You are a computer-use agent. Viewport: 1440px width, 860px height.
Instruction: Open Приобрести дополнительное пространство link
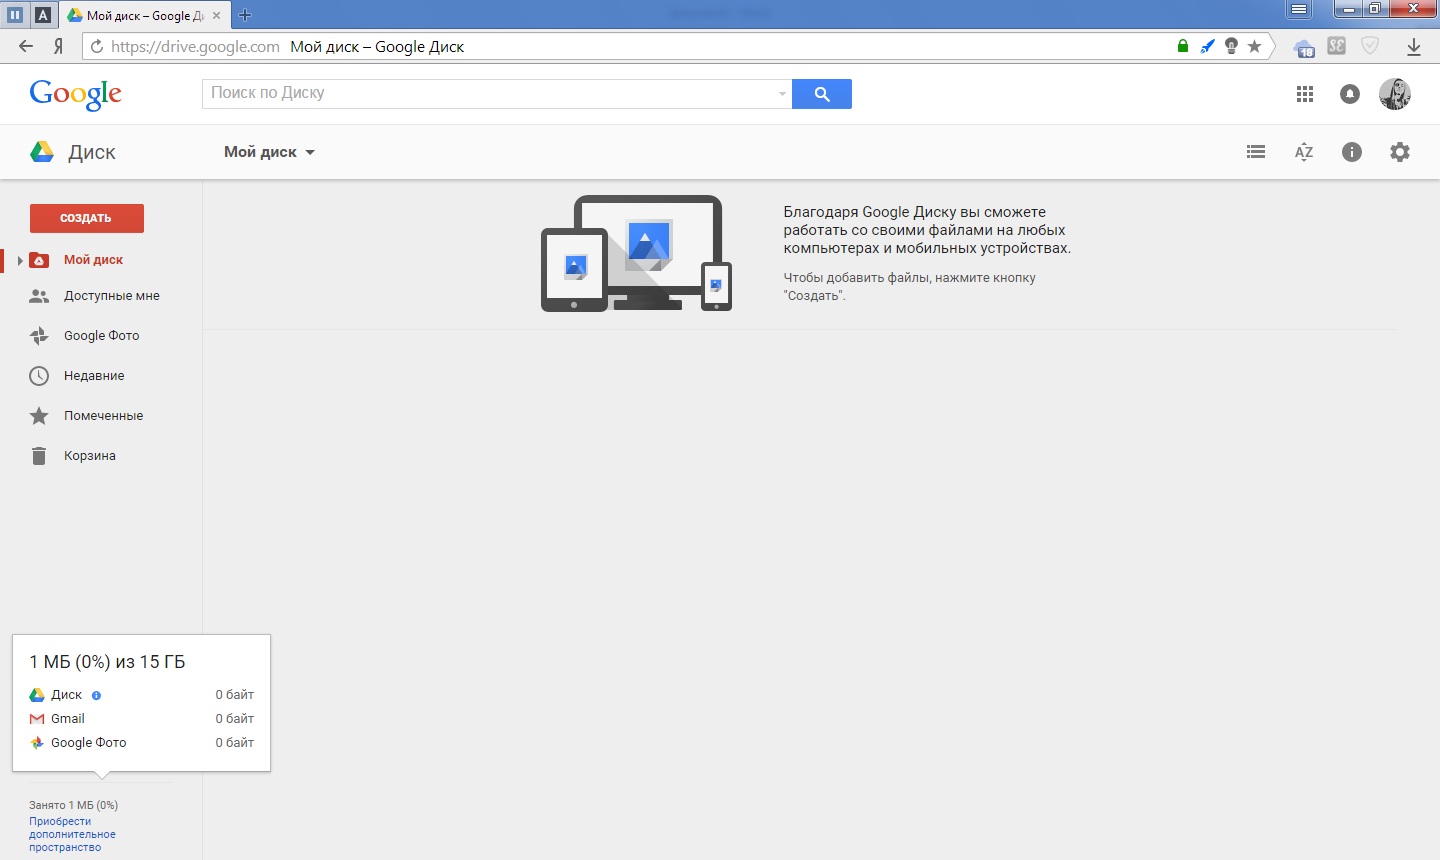click(72, 834)
